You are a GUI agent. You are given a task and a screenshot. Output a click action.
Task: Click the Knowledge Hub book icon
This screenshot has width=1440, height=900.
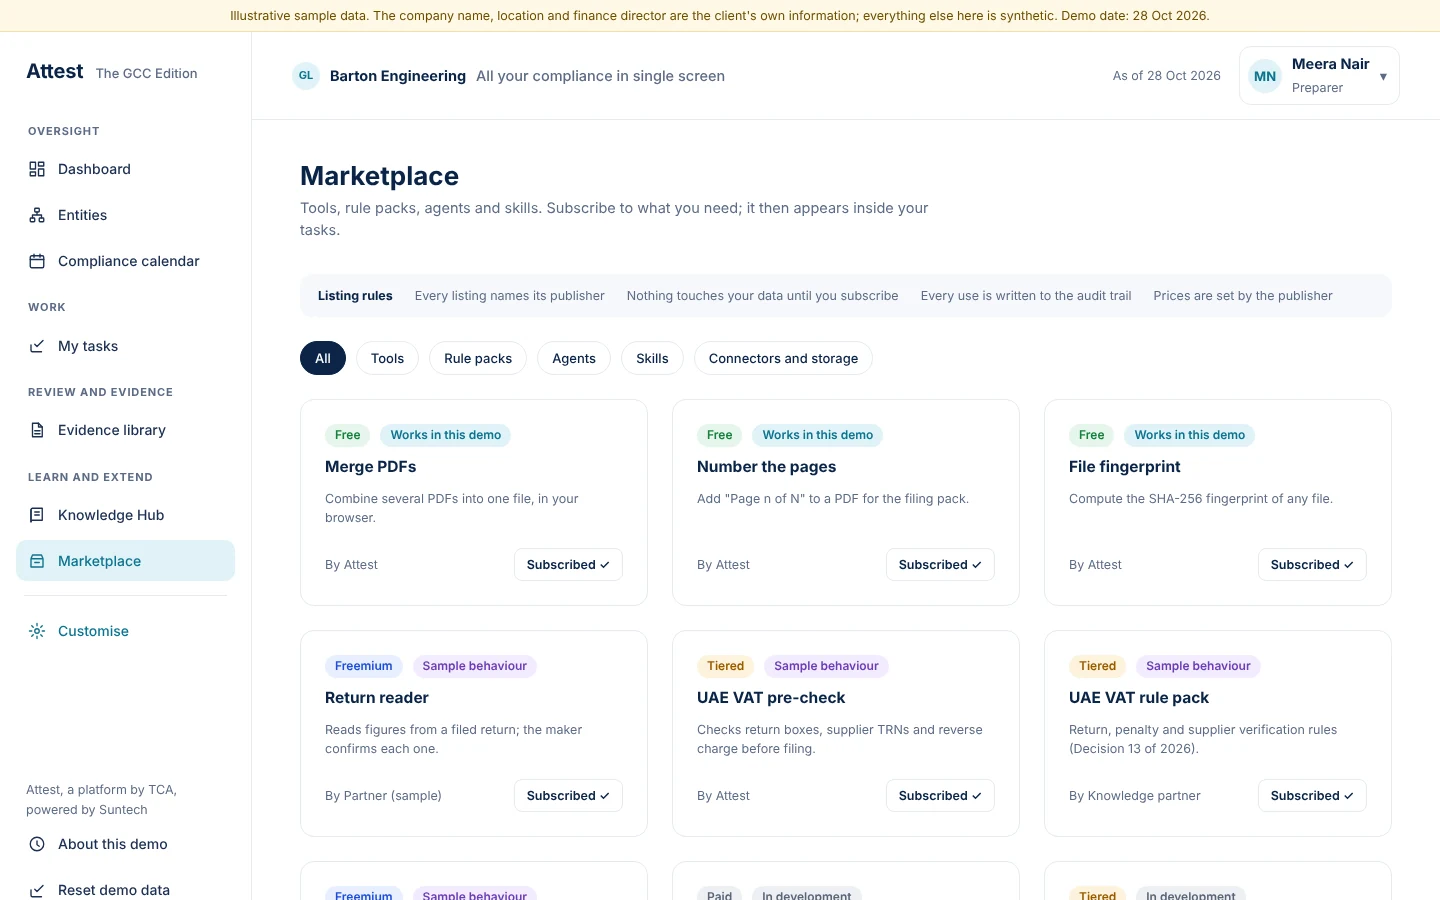coord(37,515)
